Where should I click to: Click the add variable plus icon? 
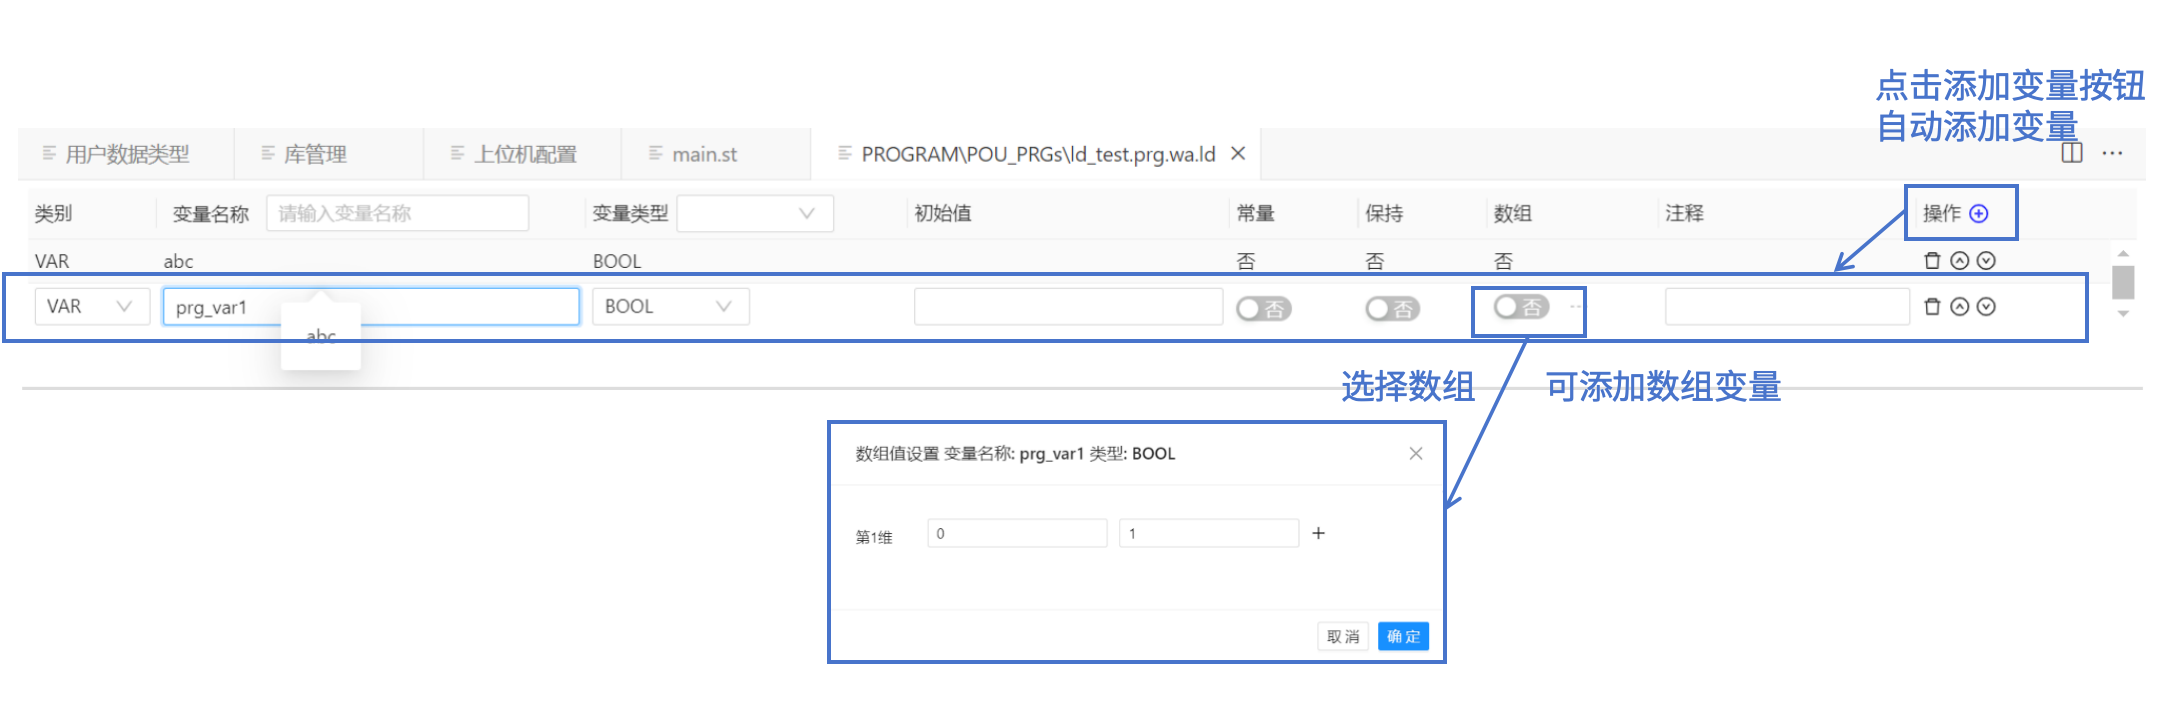(x=1978, y=213)
